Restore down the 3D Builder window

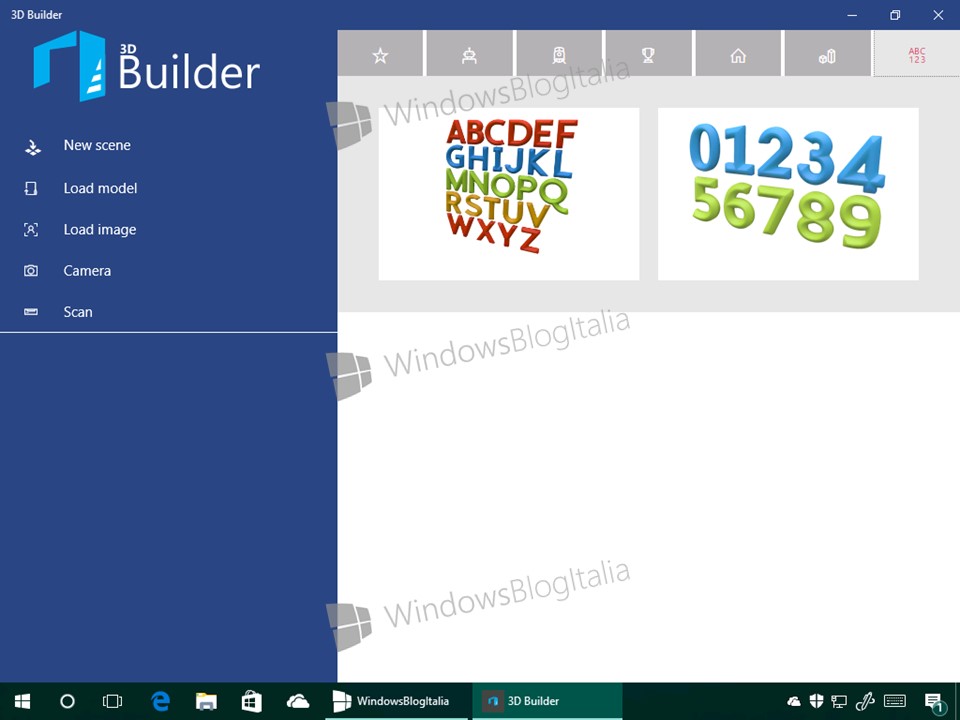click(895, 15)
